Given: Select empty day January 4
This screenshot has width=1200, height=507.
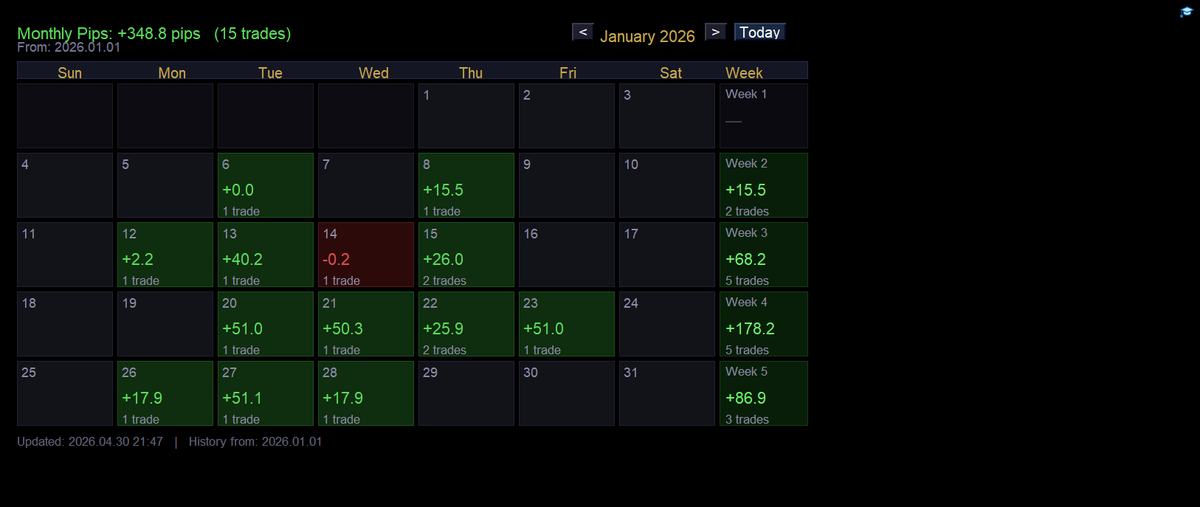Looking at the screenshot, I should click(65, 185).
